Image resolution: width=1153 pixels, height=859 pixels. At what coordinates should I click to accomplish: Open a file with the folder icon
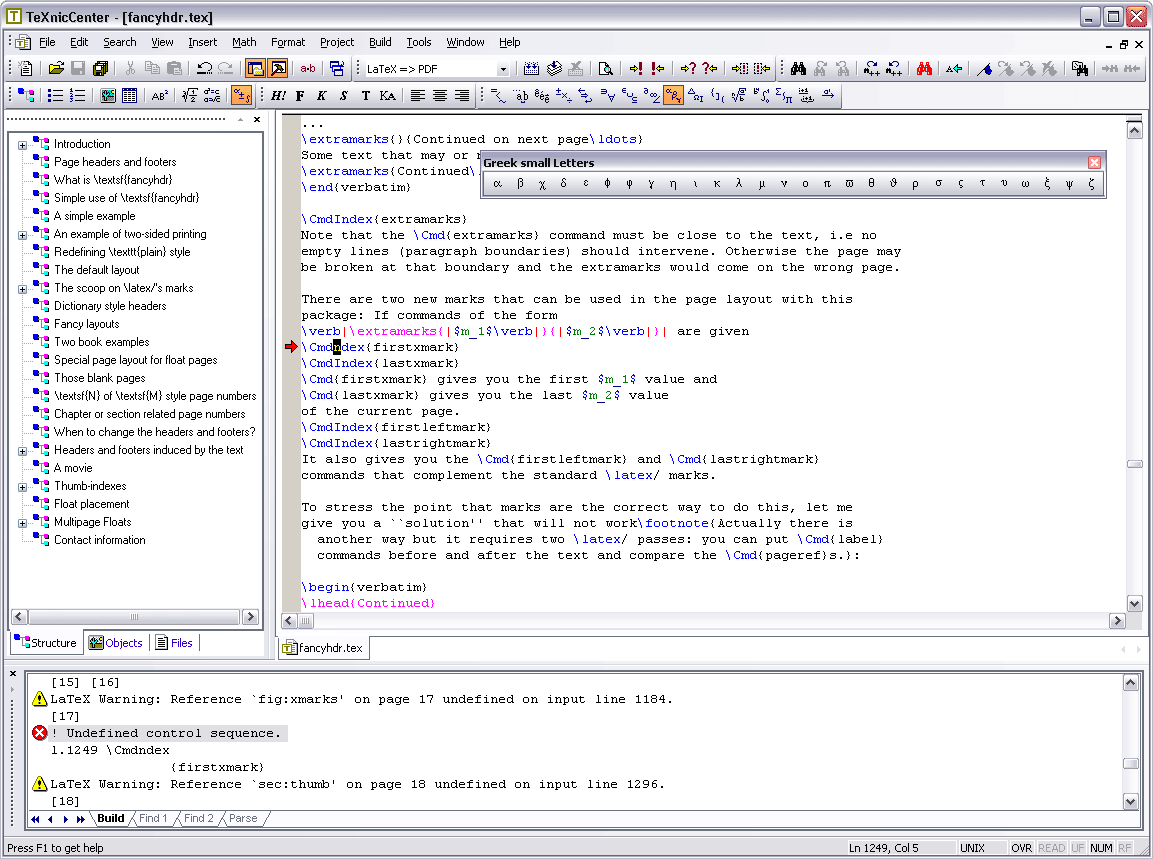tap(56, 69)
